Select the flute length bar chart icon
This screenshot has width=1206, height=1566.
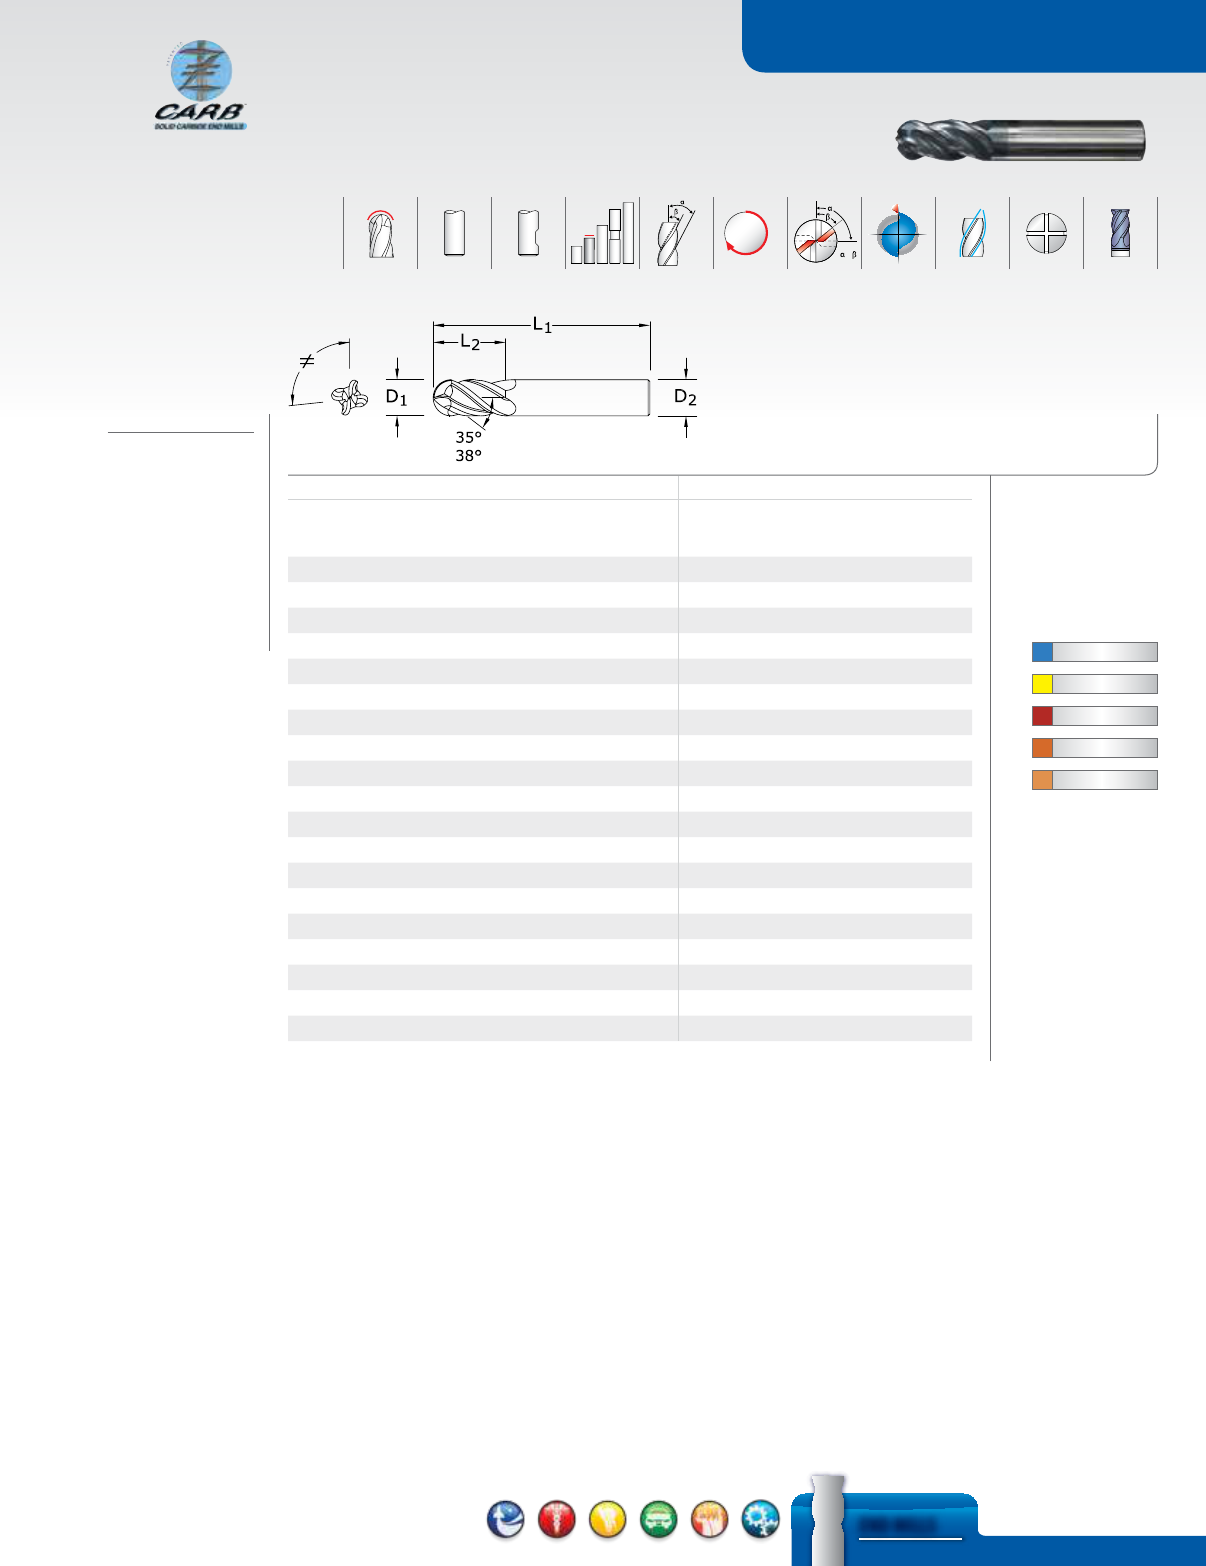[x=604, y=235]
